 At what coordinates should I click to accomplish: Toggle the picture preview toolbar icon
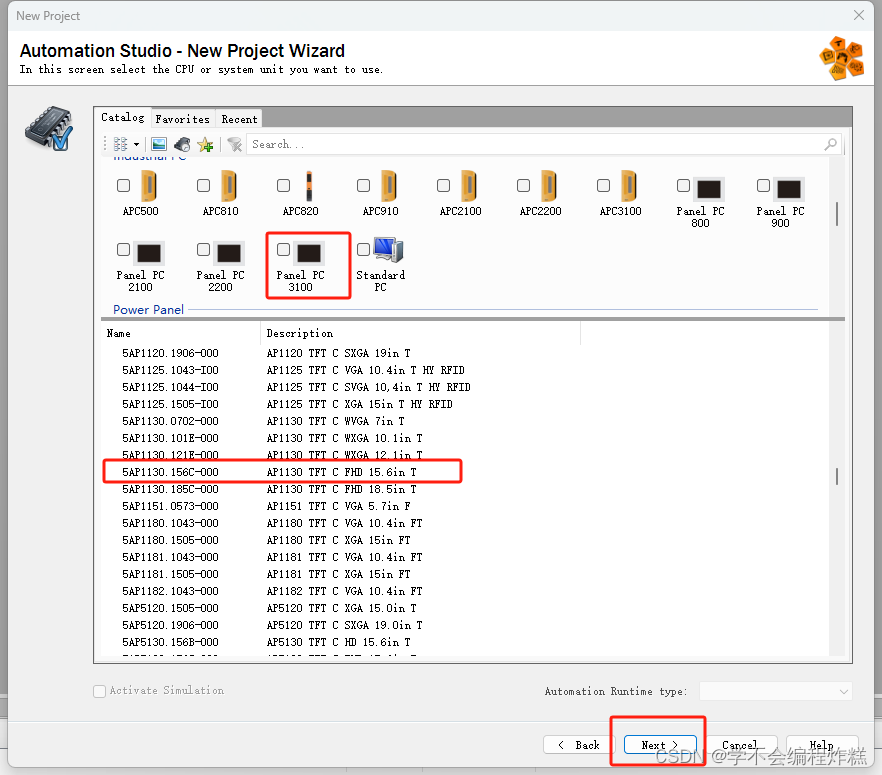click(x=159, y=145)
